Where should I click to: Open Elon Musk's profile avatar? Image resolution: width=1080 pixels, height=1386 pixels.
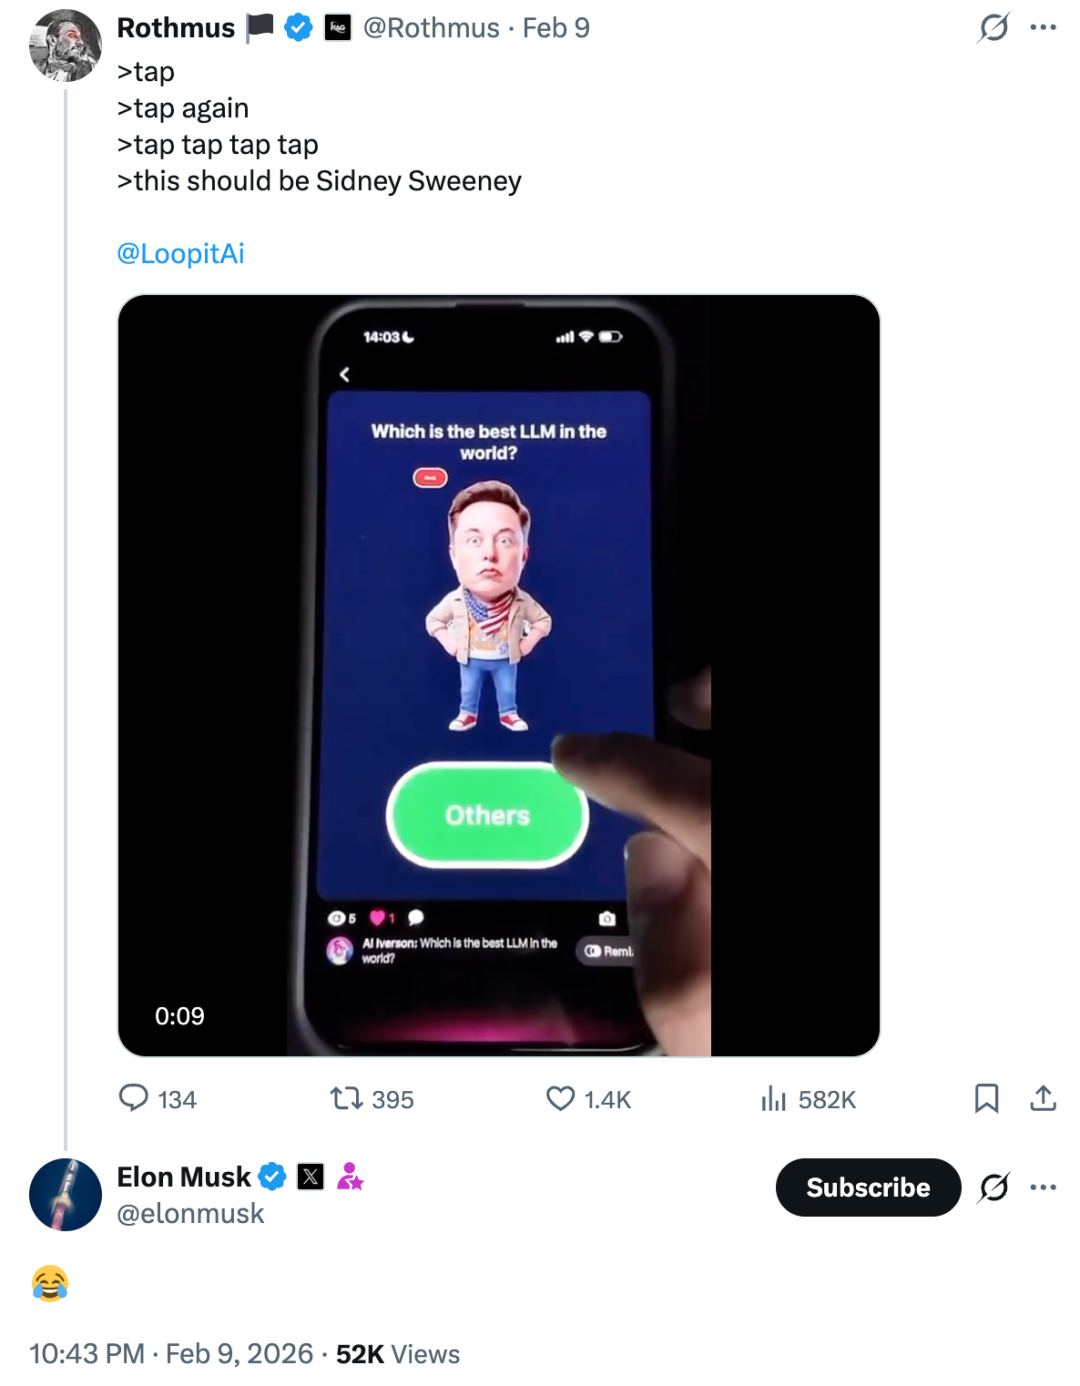(65, 1194)
